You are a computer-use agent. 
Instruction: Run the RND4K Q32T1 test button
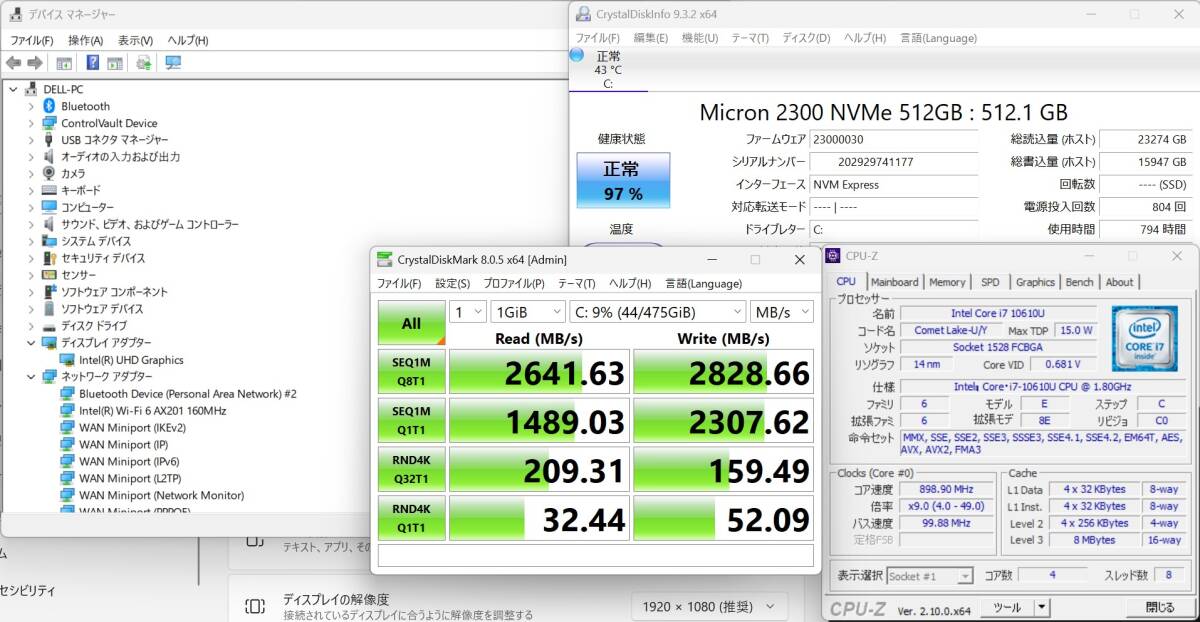(411, 469)
